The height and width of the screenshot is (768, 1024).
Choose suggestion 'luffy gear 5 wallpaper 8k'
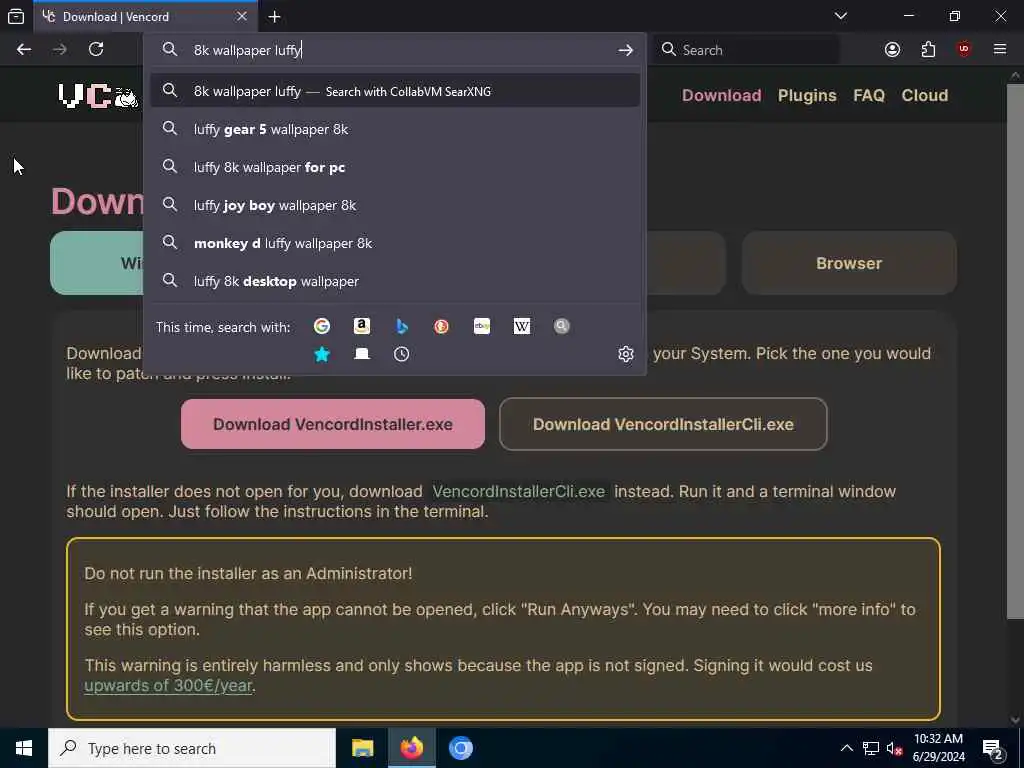(x=394, y=129)
